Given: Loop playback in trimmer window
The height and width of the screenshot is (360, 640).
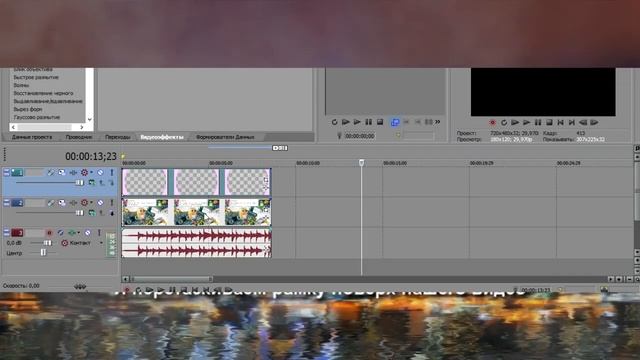Looking at the screenshot, I should (x=334, y=122).
